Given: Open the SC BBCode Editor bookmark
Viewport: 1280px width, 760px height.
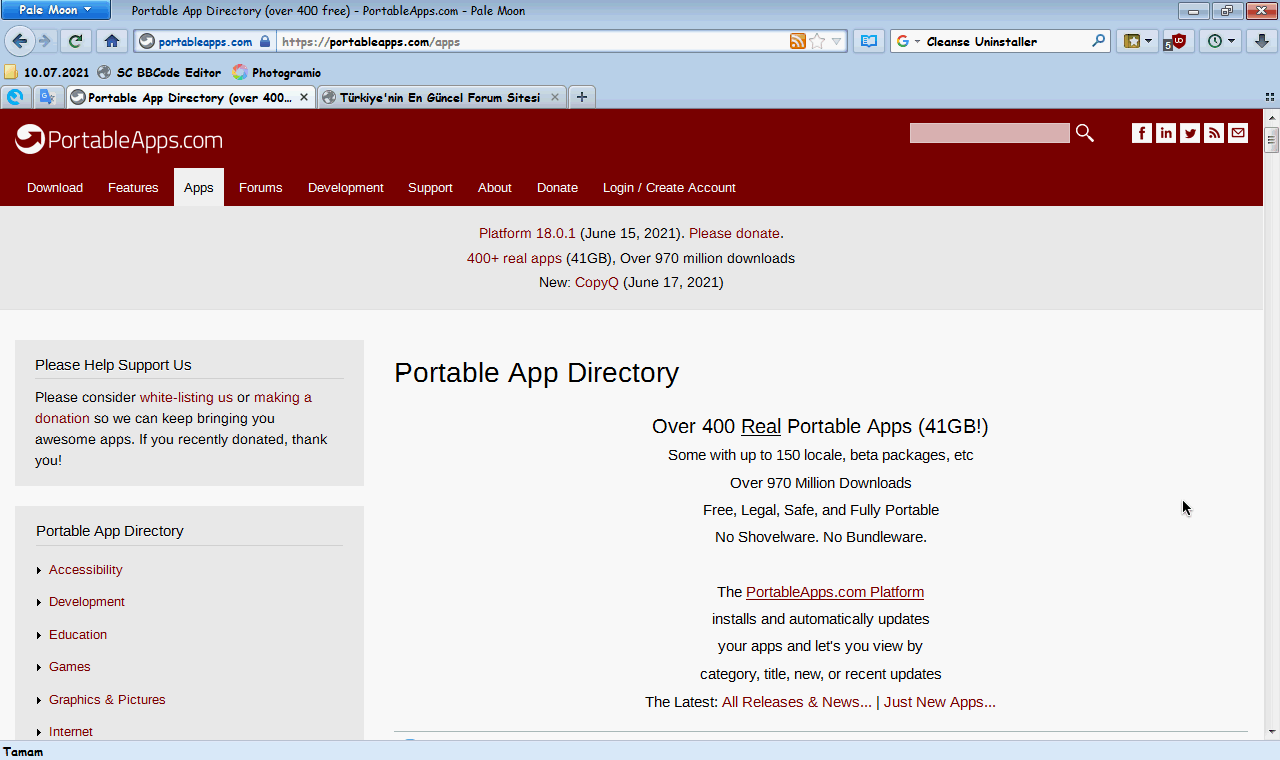Looking at the screenshot, I should 159,72.
